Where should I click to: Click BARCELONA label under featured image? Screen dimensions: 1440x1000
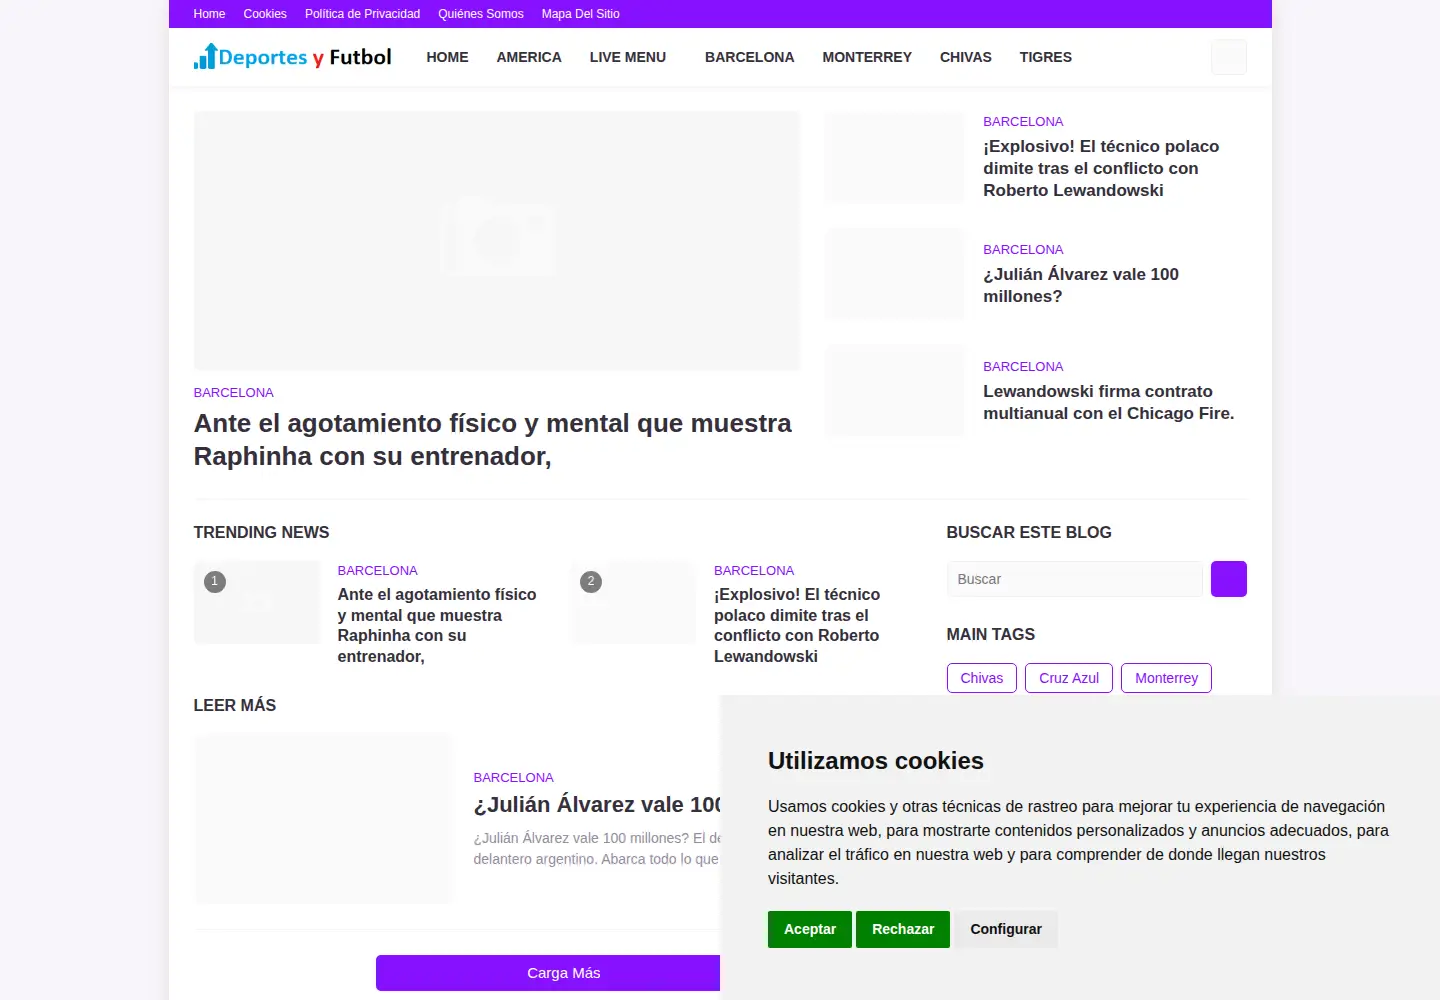pos(233,393)
